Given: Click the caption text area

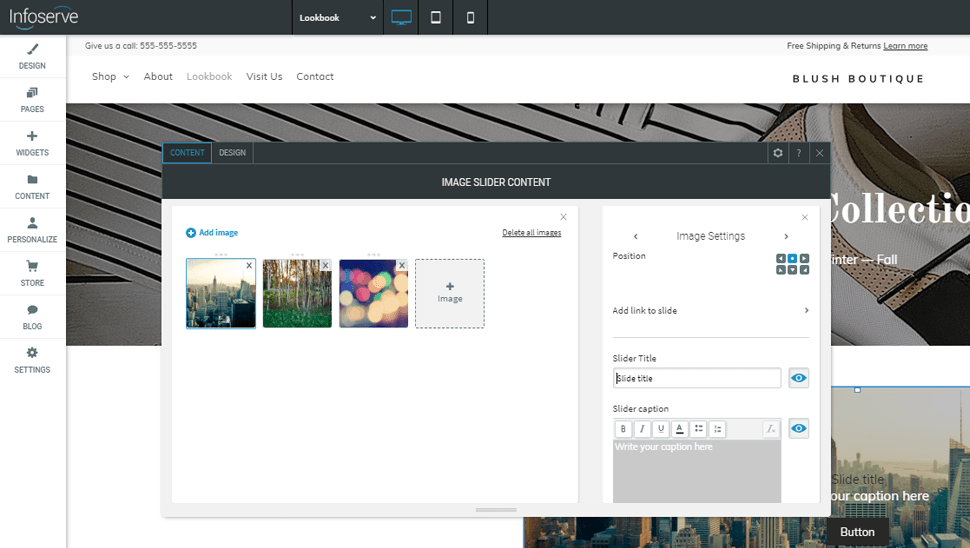Looking at the screenshot, I should pos(697,471).
